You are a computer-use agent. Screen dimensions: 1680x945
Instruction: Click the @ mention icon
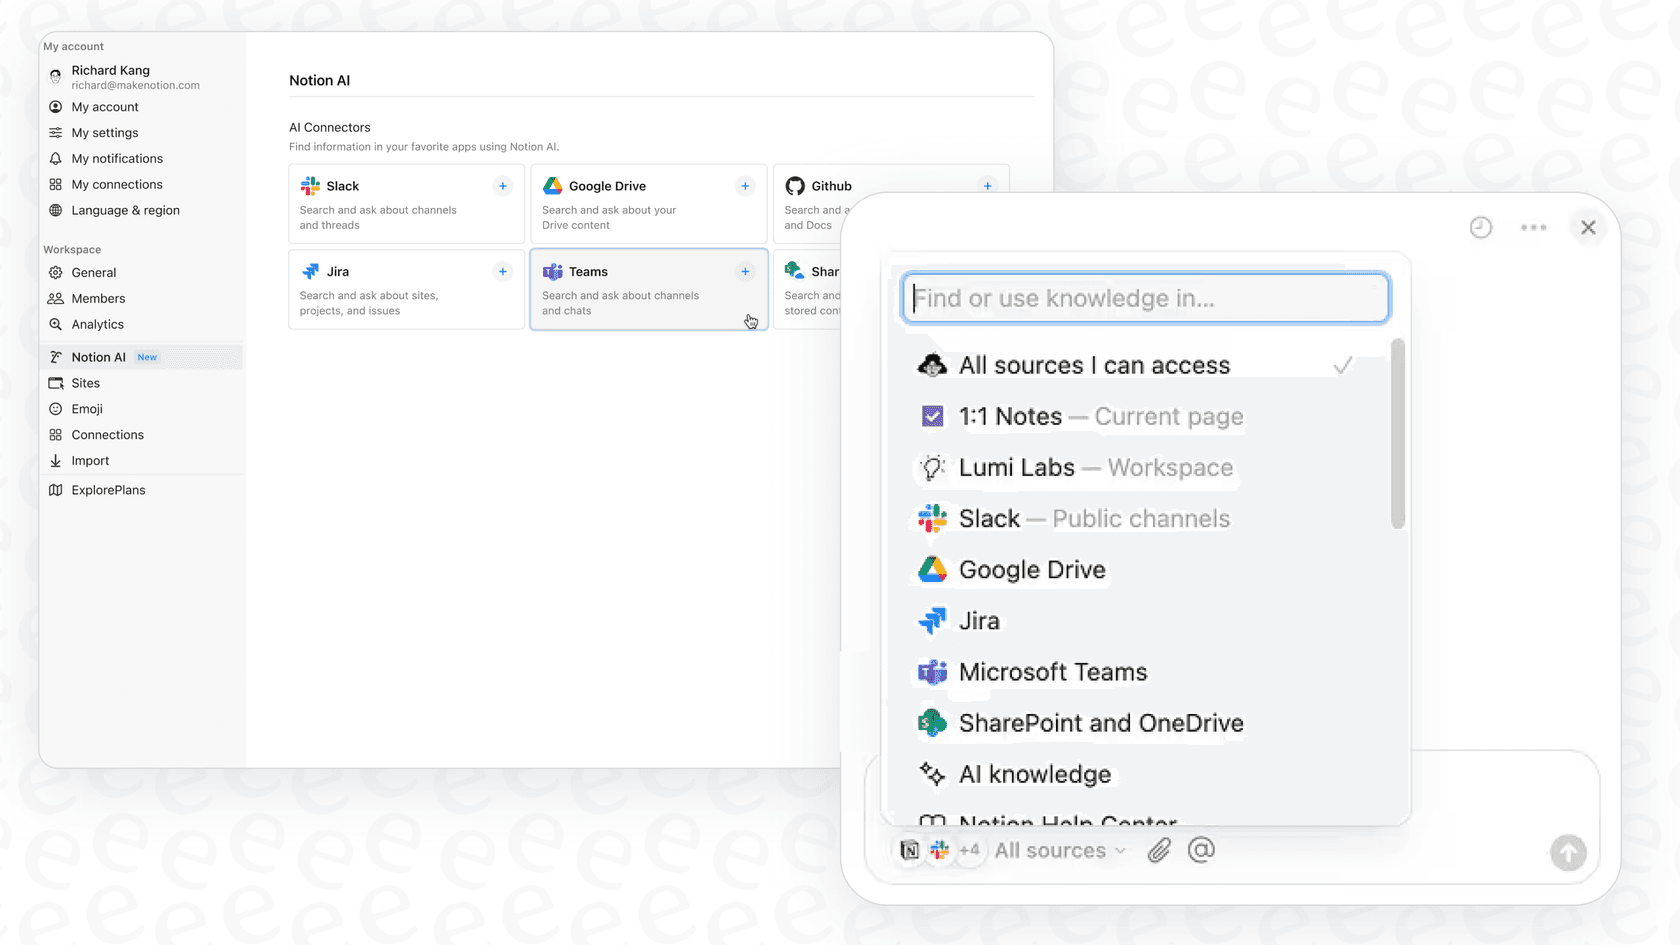tap(1201, 850)
